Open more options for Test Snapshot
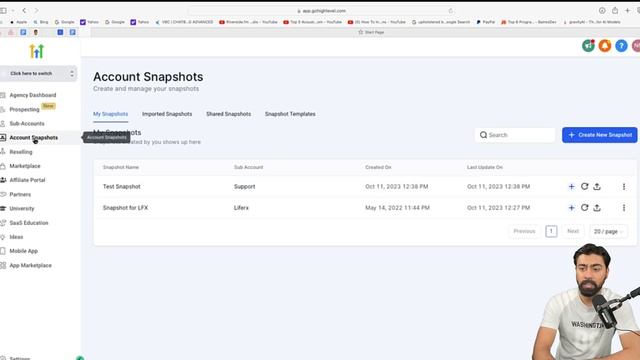640x360 pixels. pos(624,187)
